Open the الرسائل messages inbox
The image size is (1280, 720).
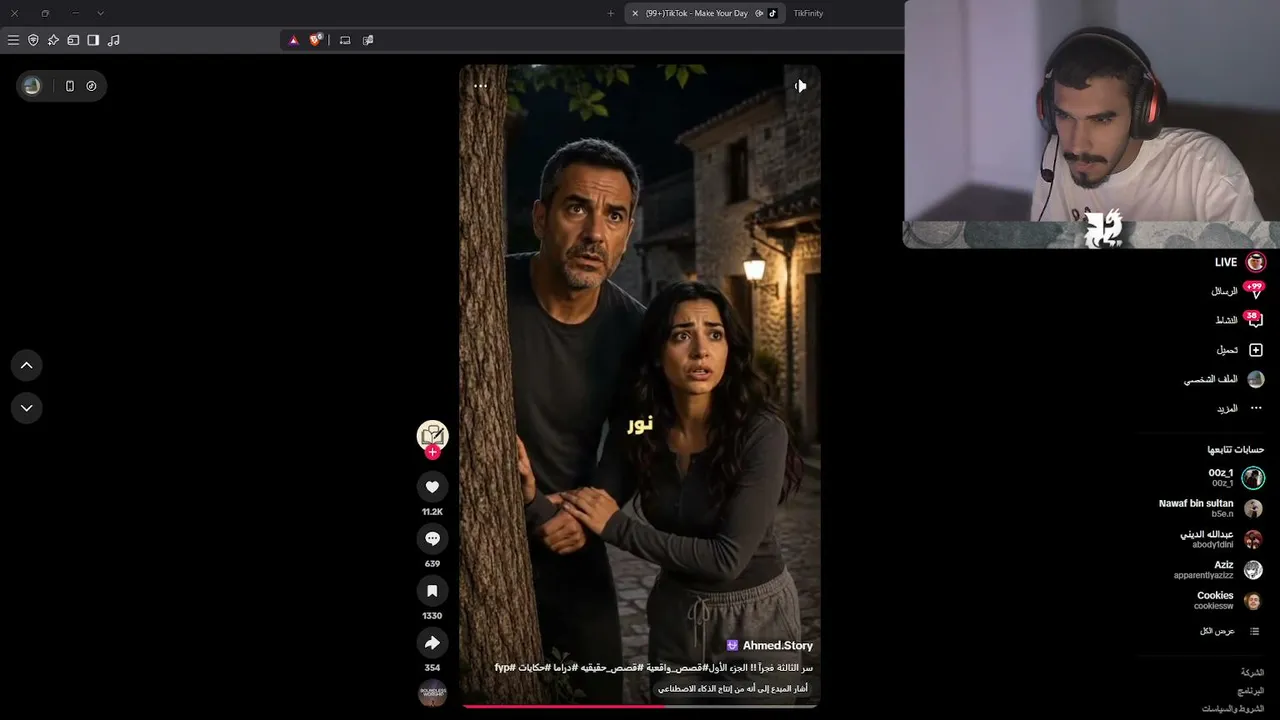pyautogui.click(x=1238, y=291)
